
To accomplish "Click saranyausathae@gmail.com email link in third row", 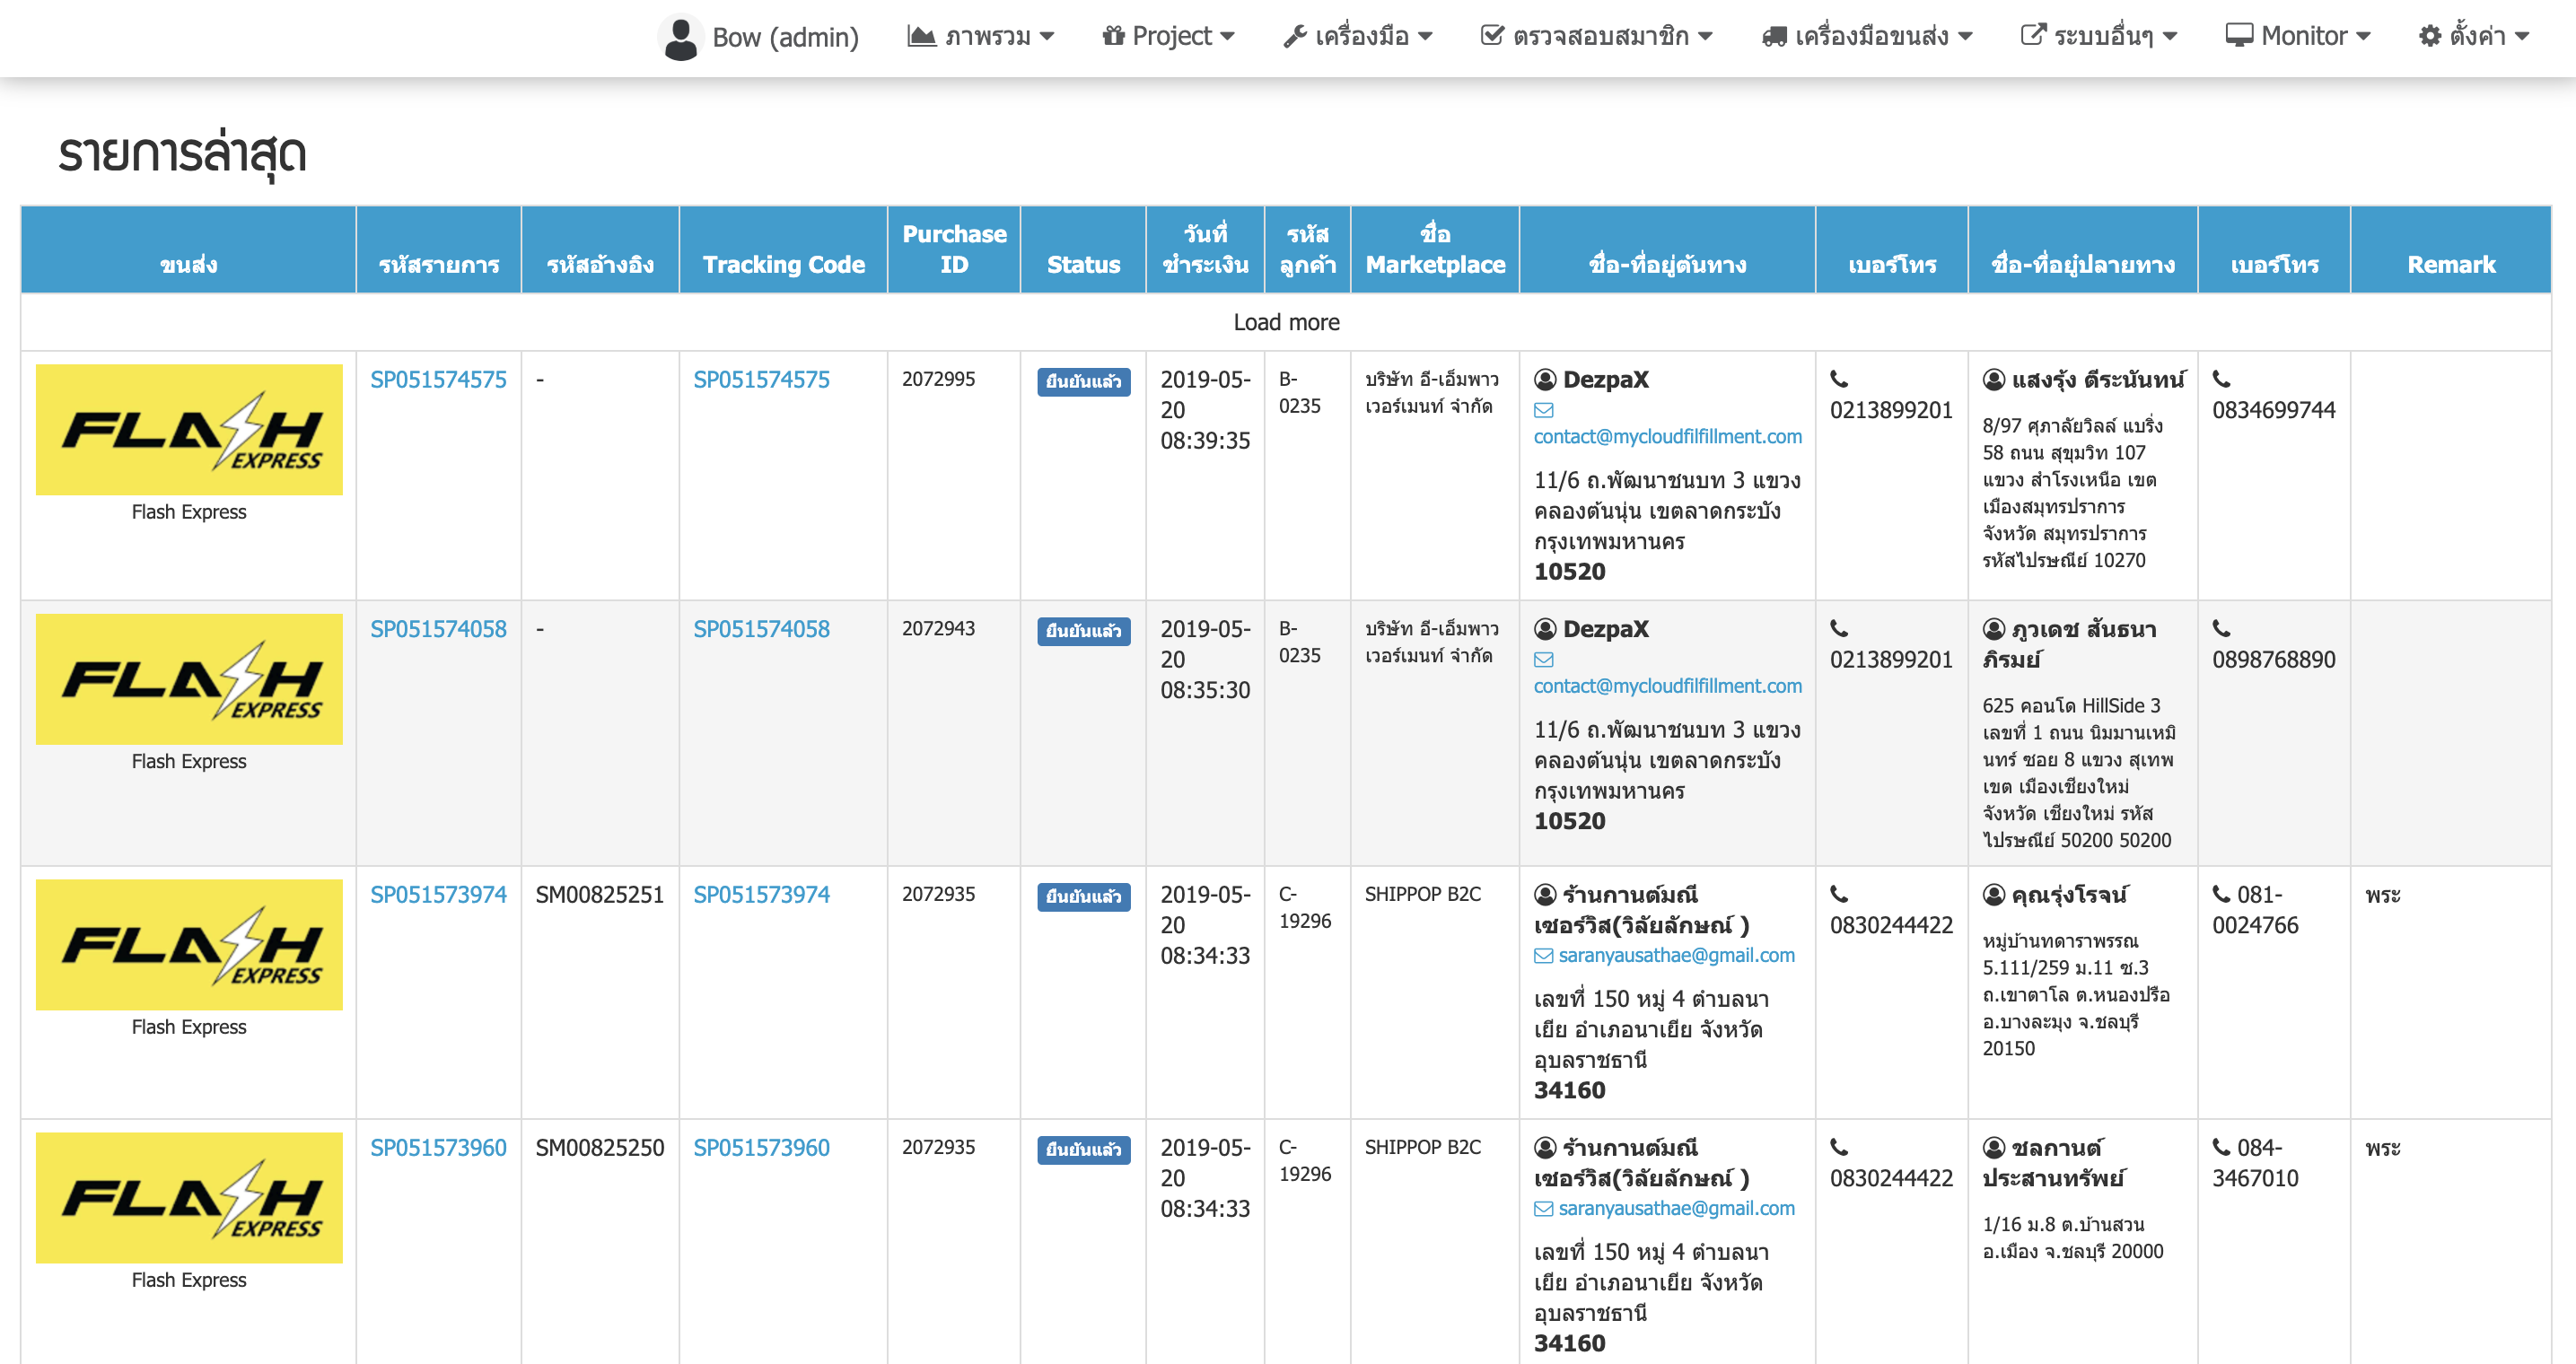I will tap(1676, 955).
